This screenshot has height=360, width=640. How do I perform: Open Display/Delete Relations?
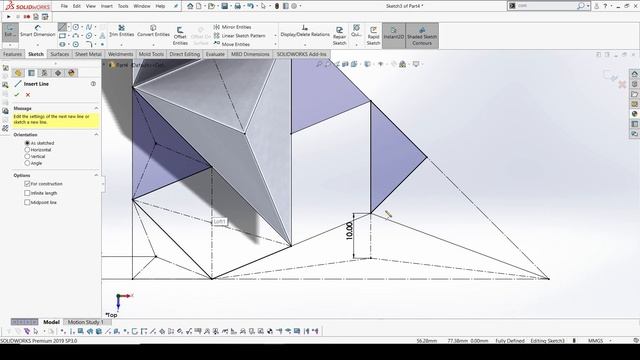[305, 31]
